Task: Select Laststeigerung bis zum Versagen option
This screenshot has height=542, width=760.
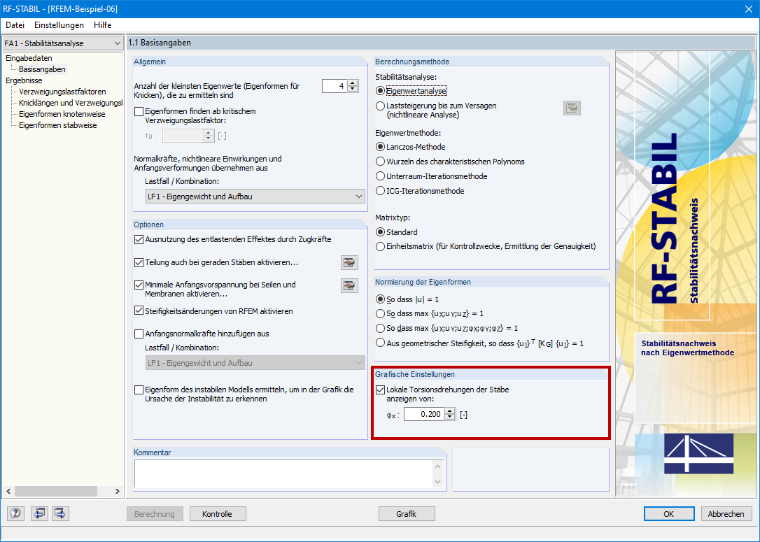Action: (380, 106)
